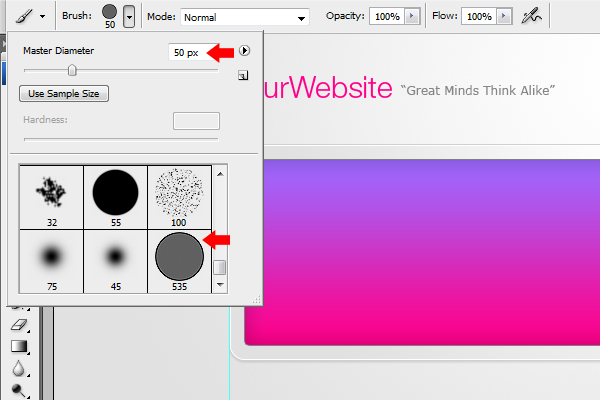Select the 535 gray circle brush

tap(179, 261)
